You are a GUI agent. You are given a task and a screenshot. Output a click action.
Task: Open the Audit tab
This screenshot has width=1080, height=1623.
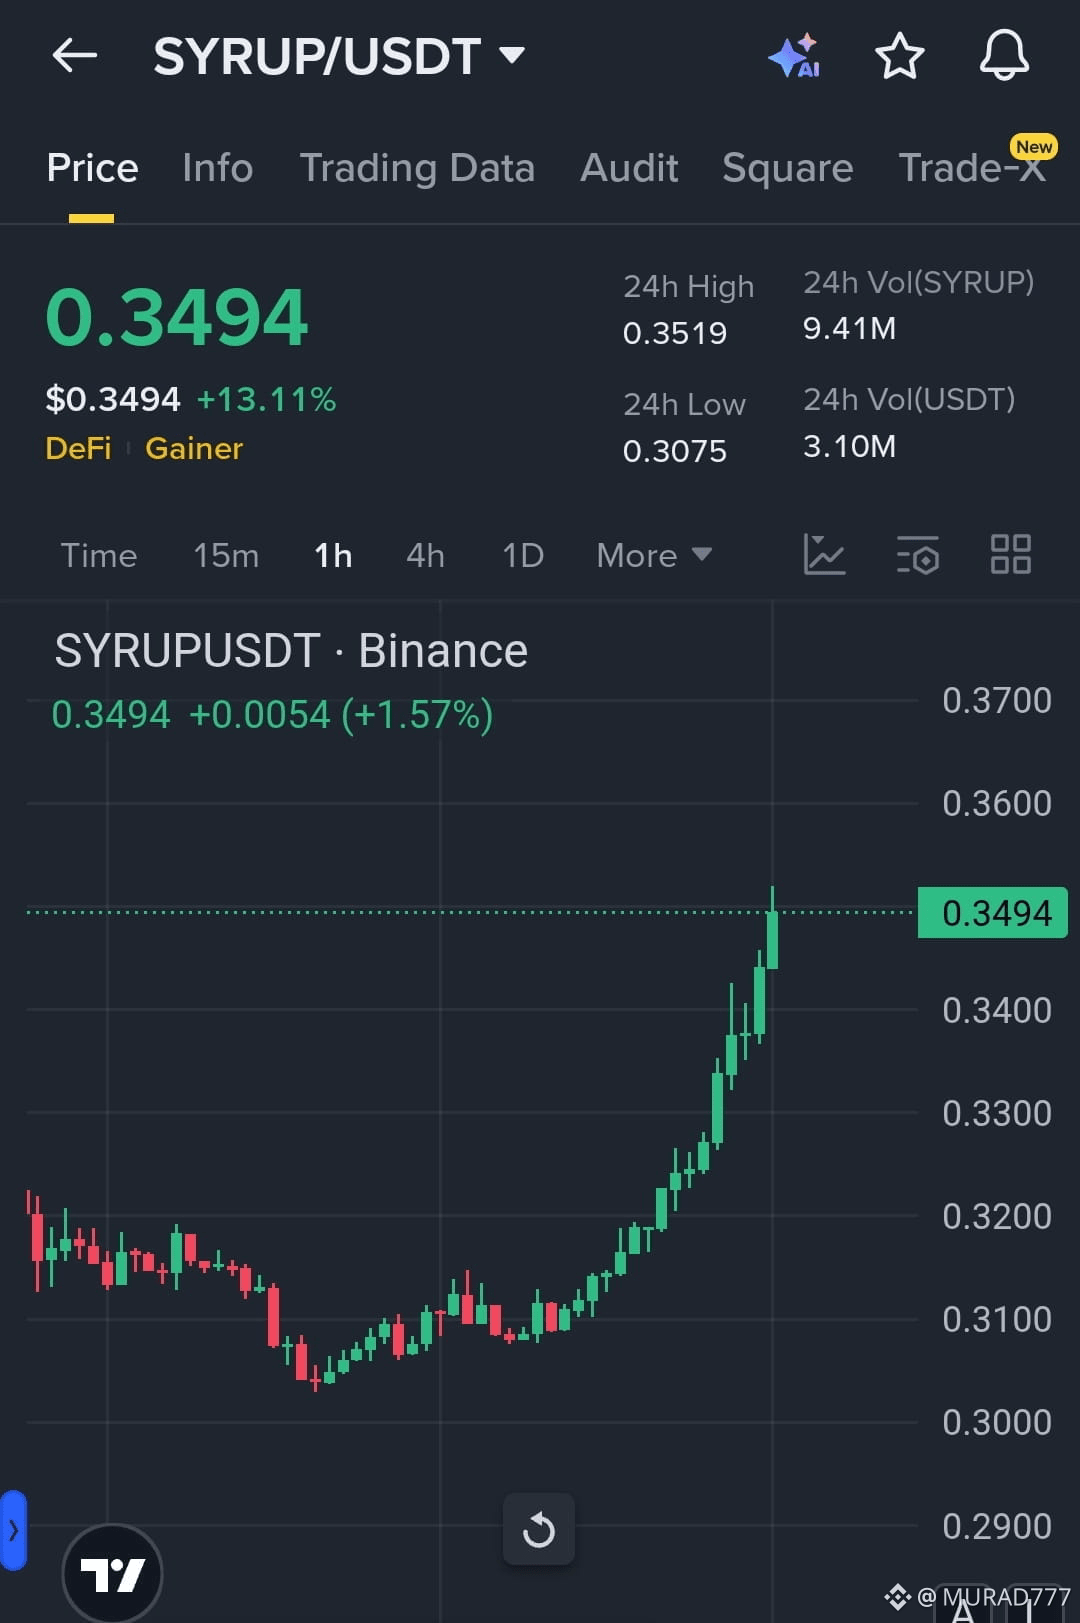tap(629, 168)
